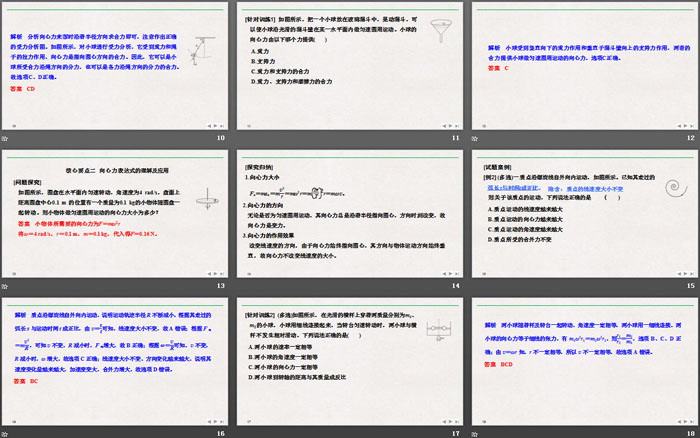
Task: Click previous-slide arrow on slide 16
Action: click(x=209, y=421)
